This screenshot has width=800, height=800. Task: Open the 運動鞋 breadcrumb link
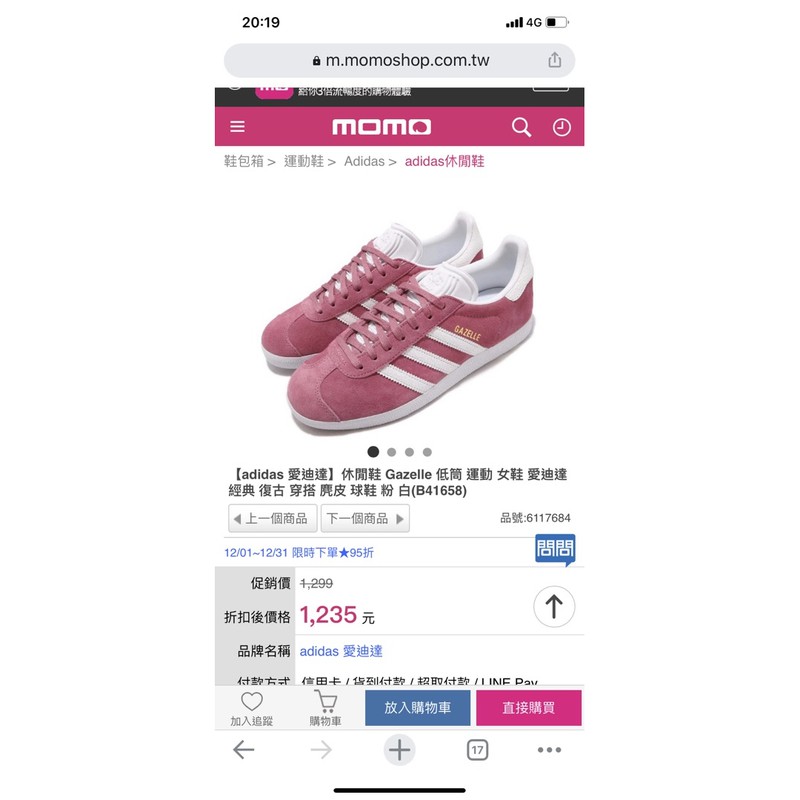[304, 161]
